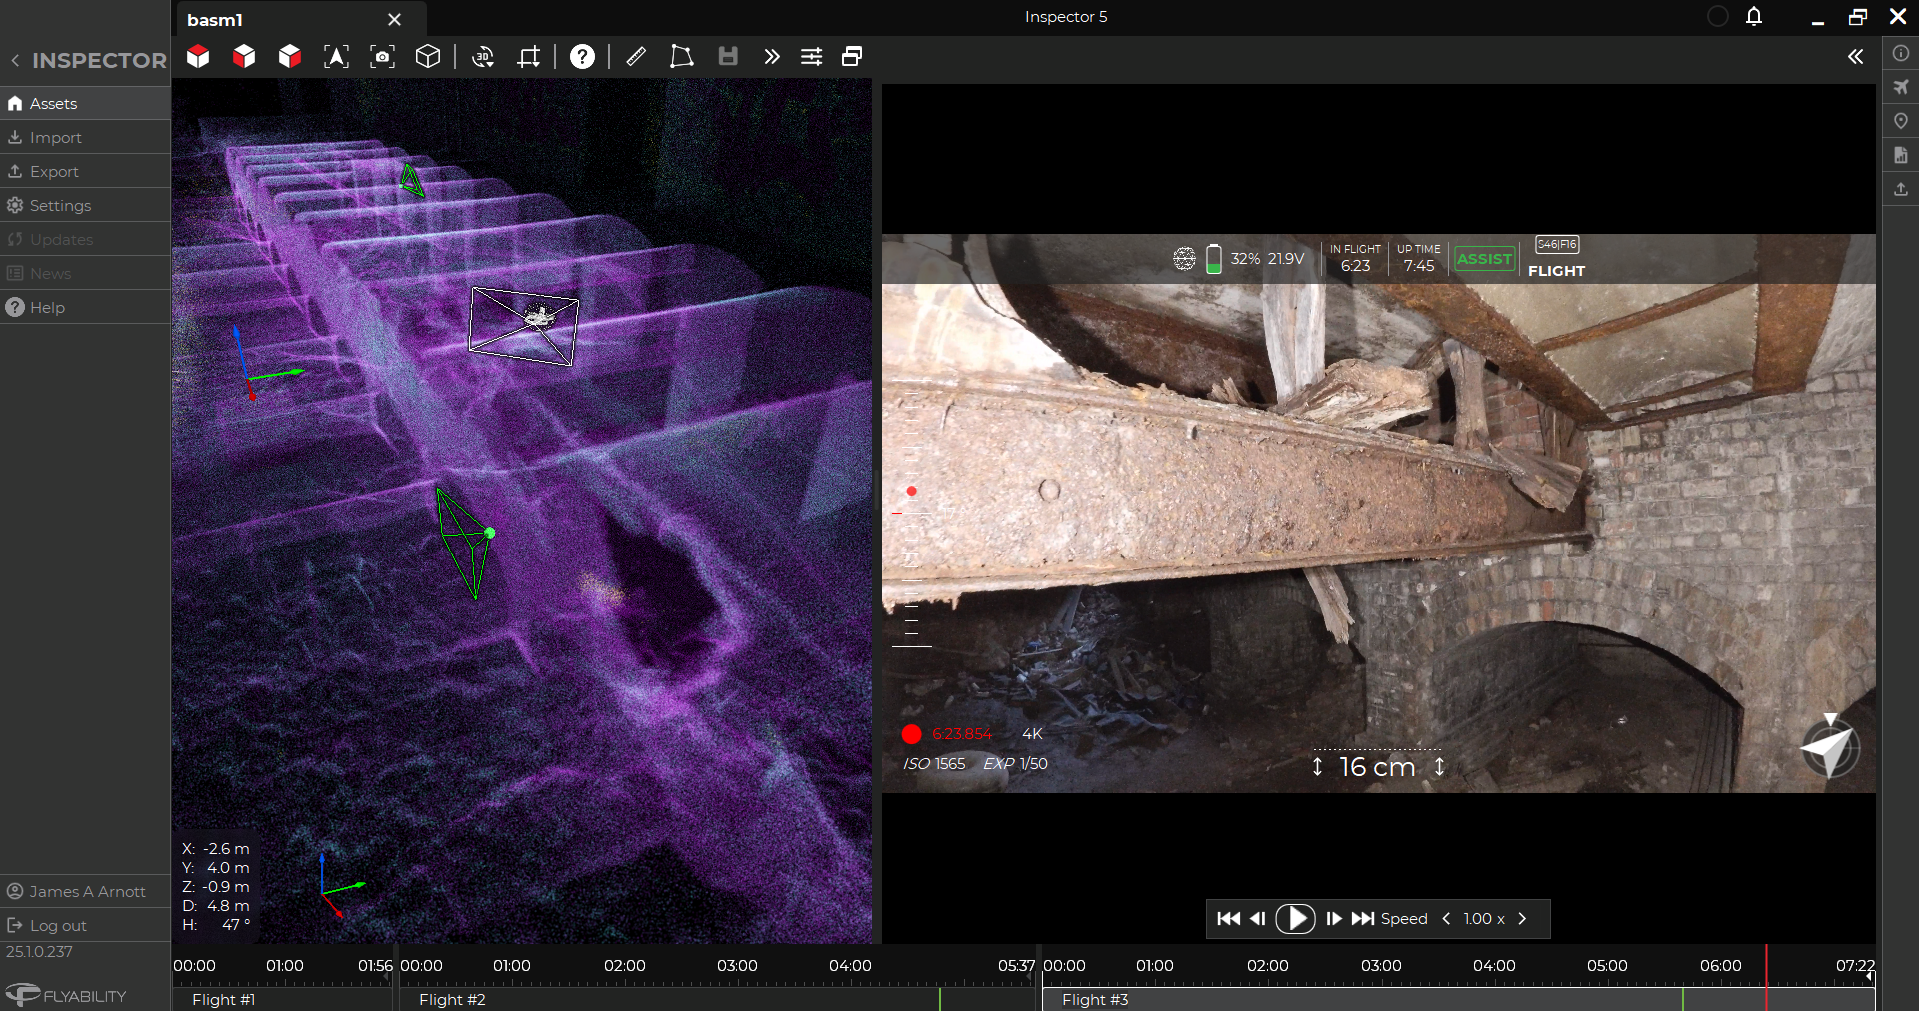Viewport: 1919px width, 1011px height.
Task: Toggle the detached window layout icon
Action: point(852,57)
